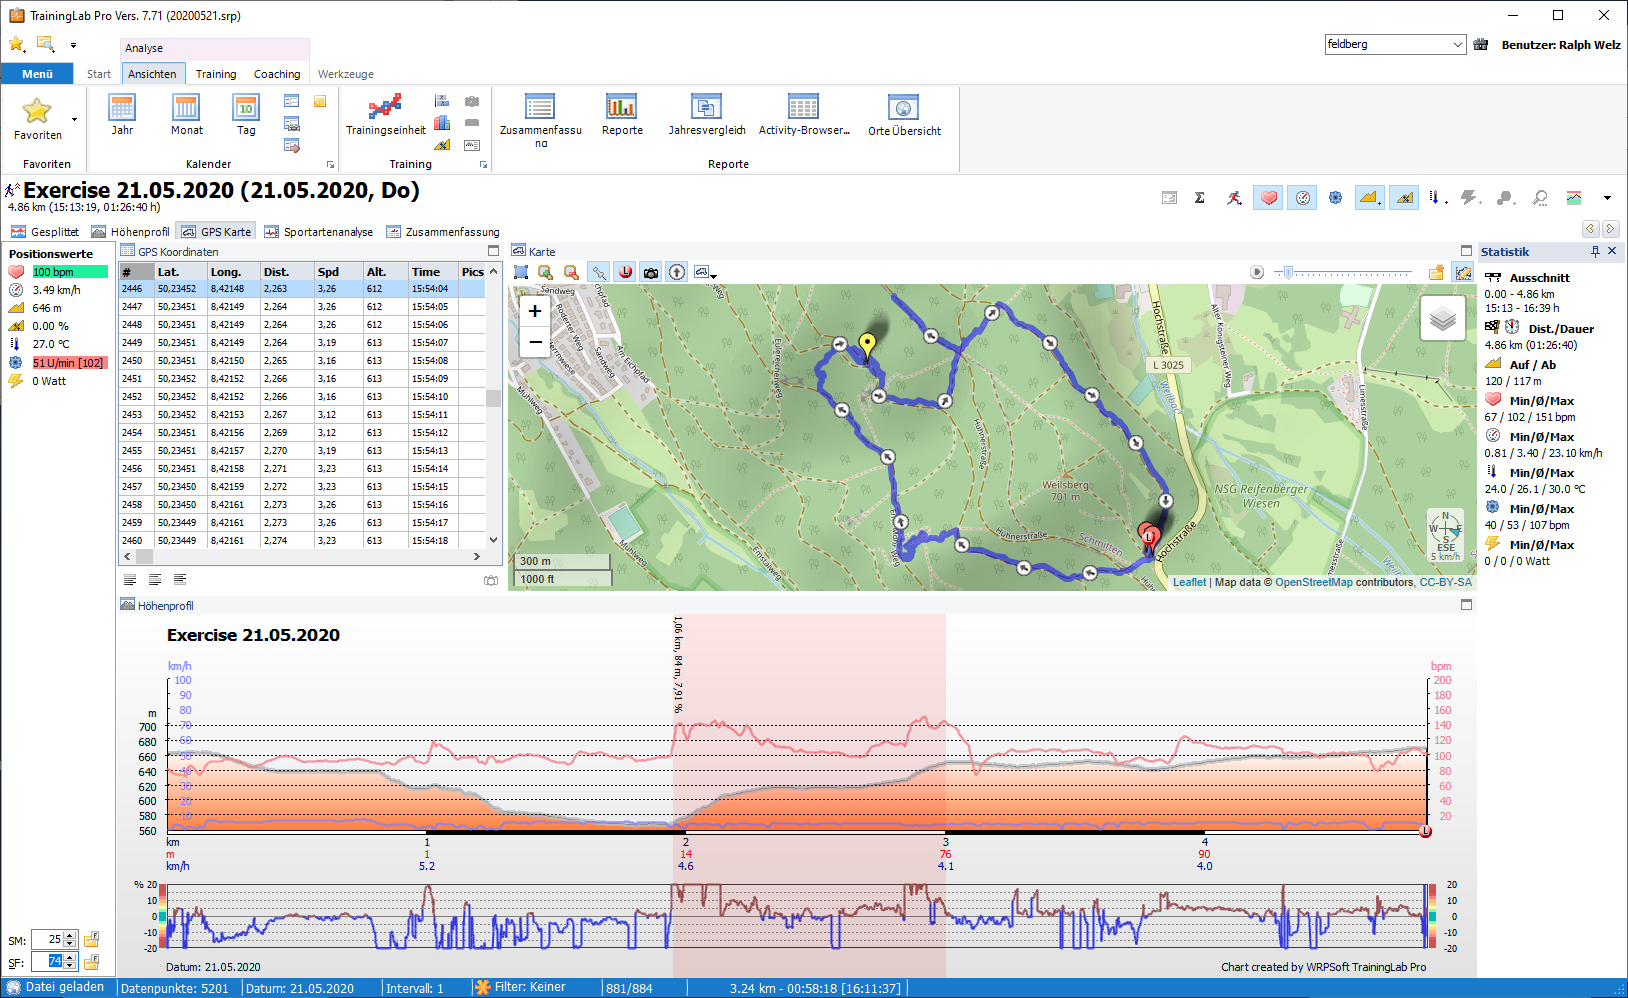Switch to the Start ribbon tab
The height and width of the screenshot is (998, 1628).
click(x=98, y=74)
